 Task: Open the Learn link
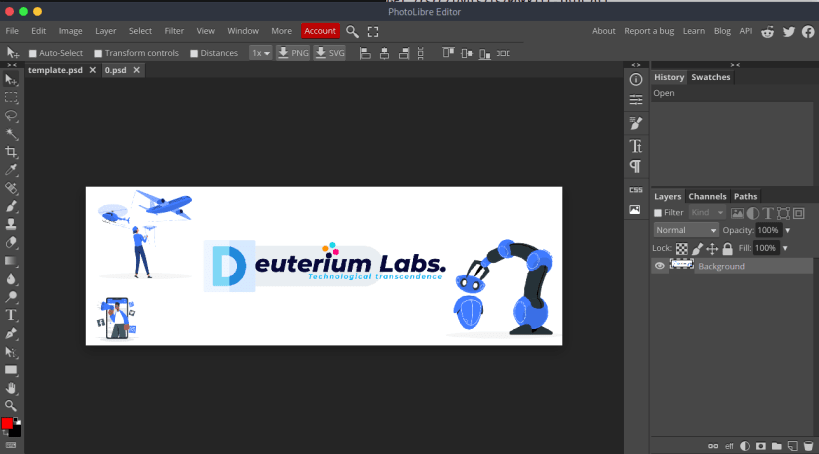click(x=694, y=31)
